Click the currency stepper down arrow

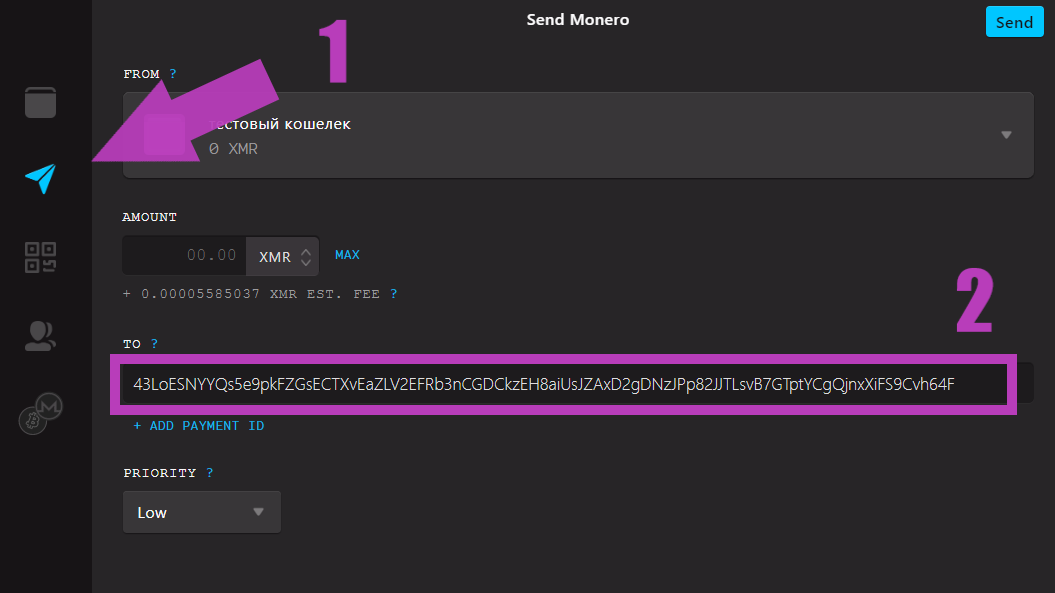304,262
